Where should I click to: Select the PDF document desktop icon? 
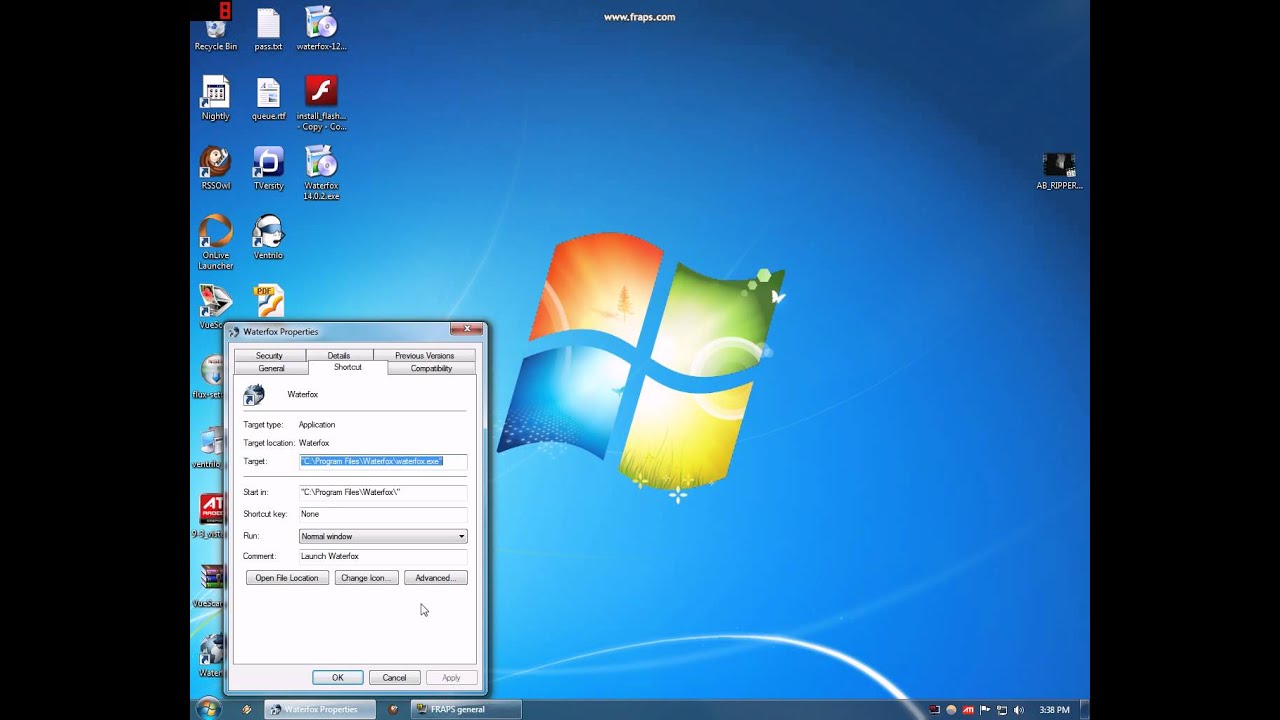[268, 300]
